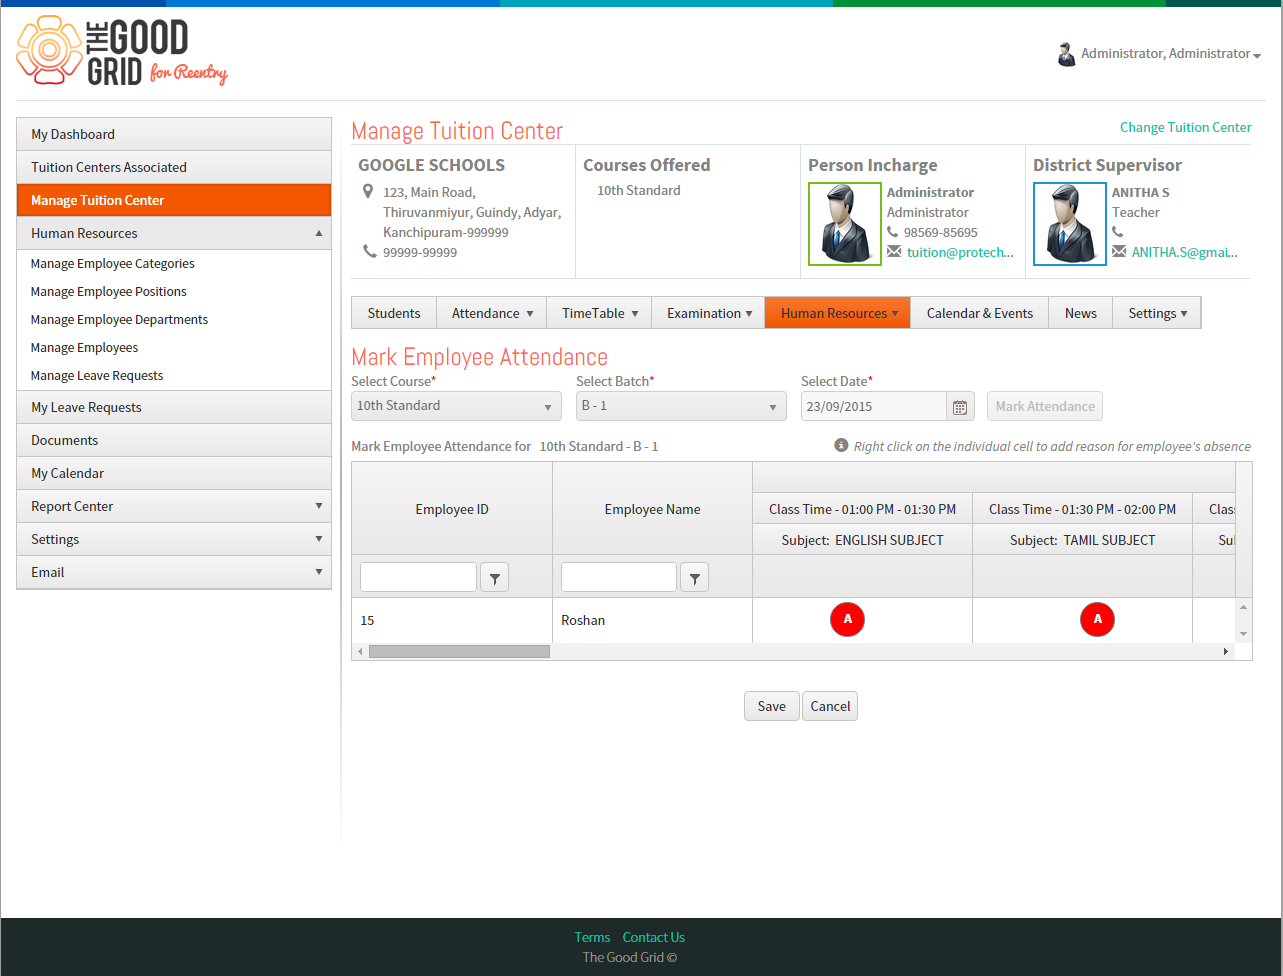Toggle absent marker for English Subject

click(x=847, y=620)
